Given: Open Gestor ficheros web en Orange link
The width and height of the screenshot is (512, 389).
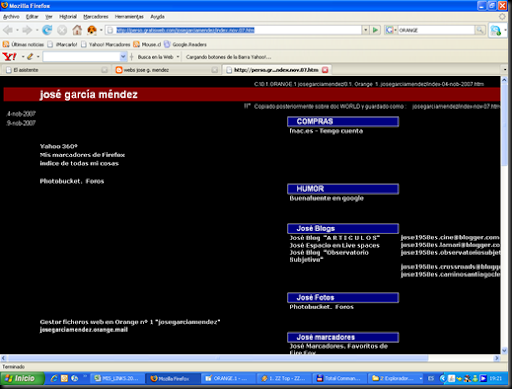Looking at the screenshot, I should pyautogui.click(x=130, y=322).
